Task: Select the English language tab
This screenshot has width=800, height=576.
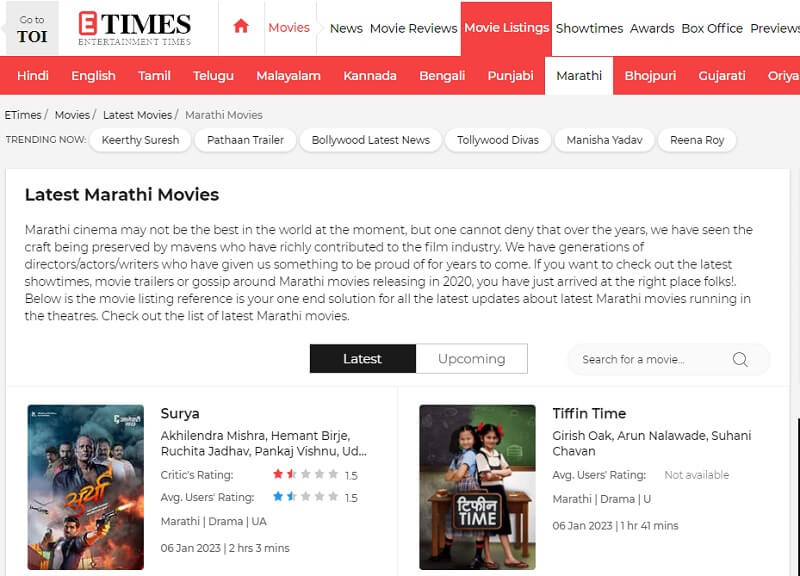Action: [x=93, y=76]
